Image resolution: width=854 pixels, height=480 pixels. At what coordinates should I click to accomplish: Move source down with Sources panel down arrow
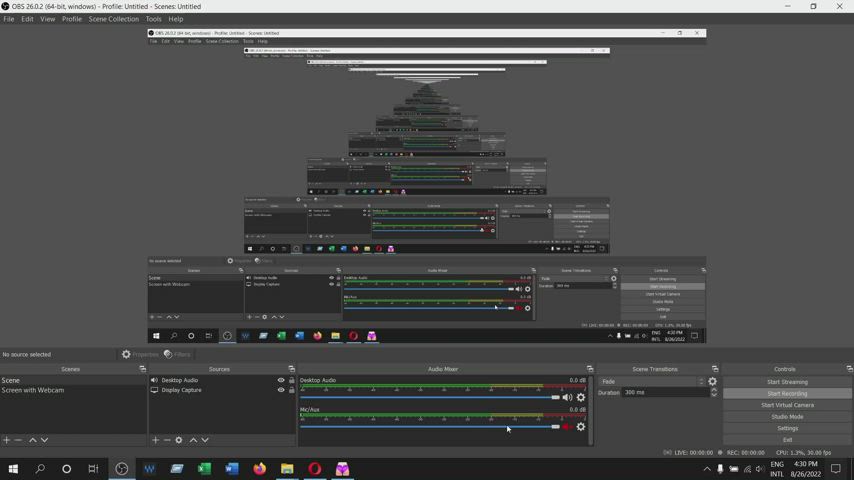pyautogui.click(x=205, y=440)
